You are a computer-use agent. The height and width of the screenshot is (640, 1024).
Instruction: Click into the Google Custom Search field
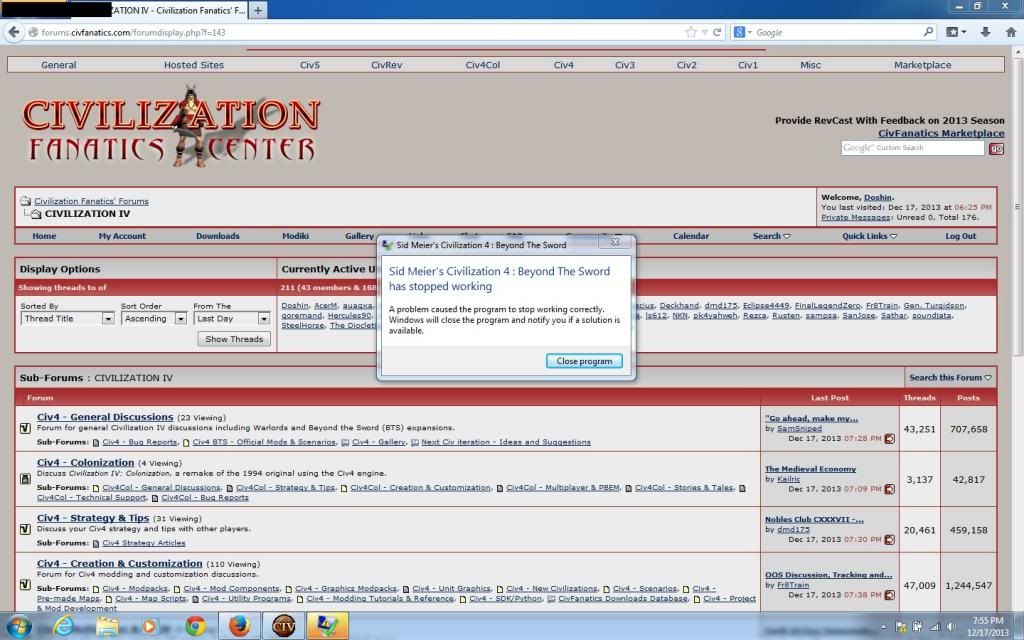pyautogui.click(x=912, y=148)
